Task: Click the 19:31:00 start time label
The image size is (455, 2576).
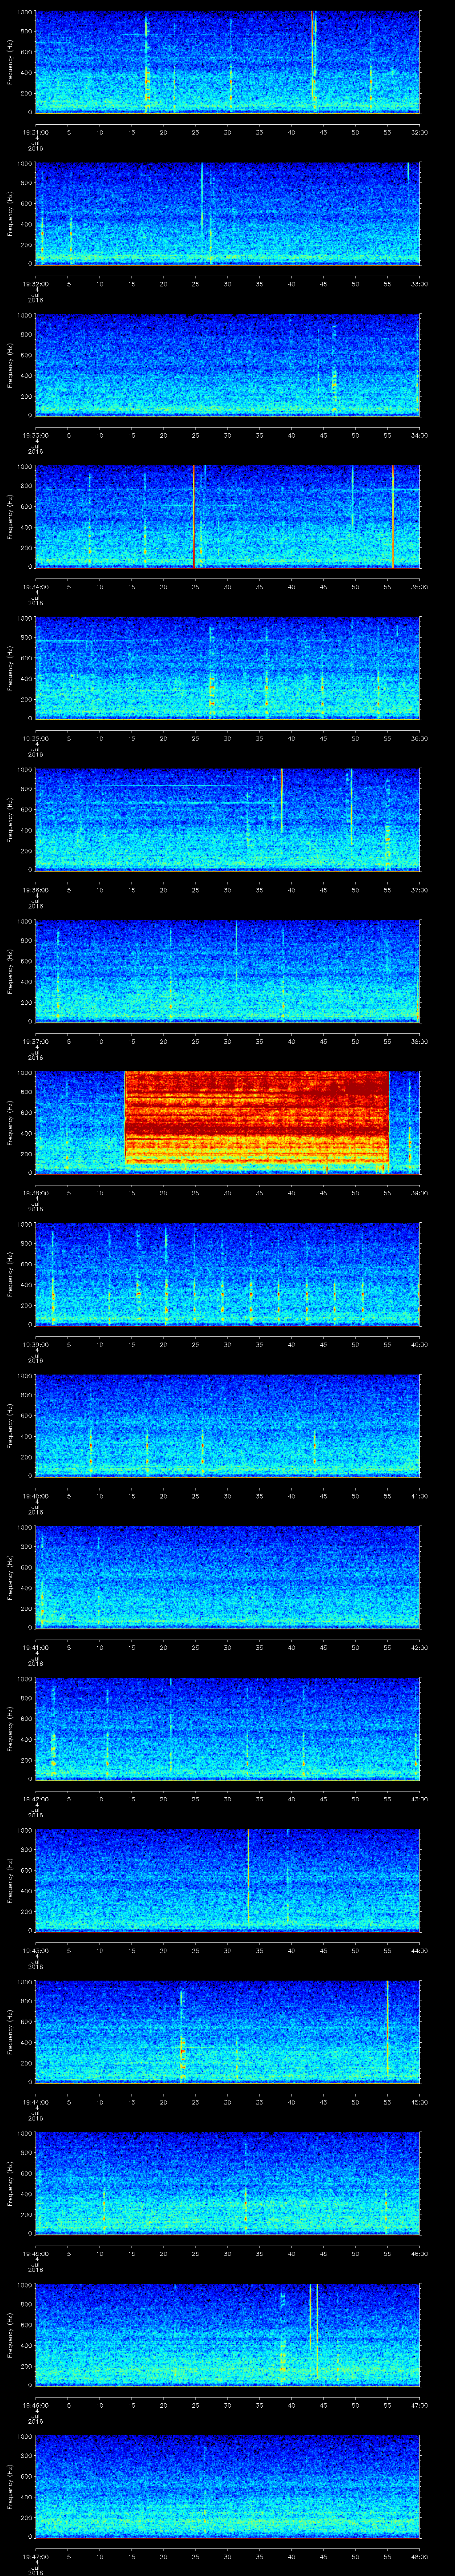Action: (36, 131)
